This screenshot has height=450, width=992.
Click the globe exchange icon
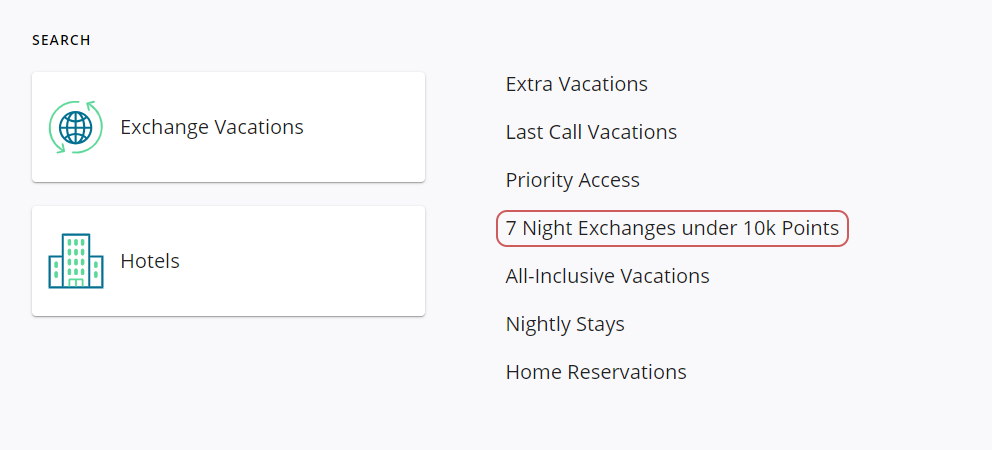click(x=76, y=127)
